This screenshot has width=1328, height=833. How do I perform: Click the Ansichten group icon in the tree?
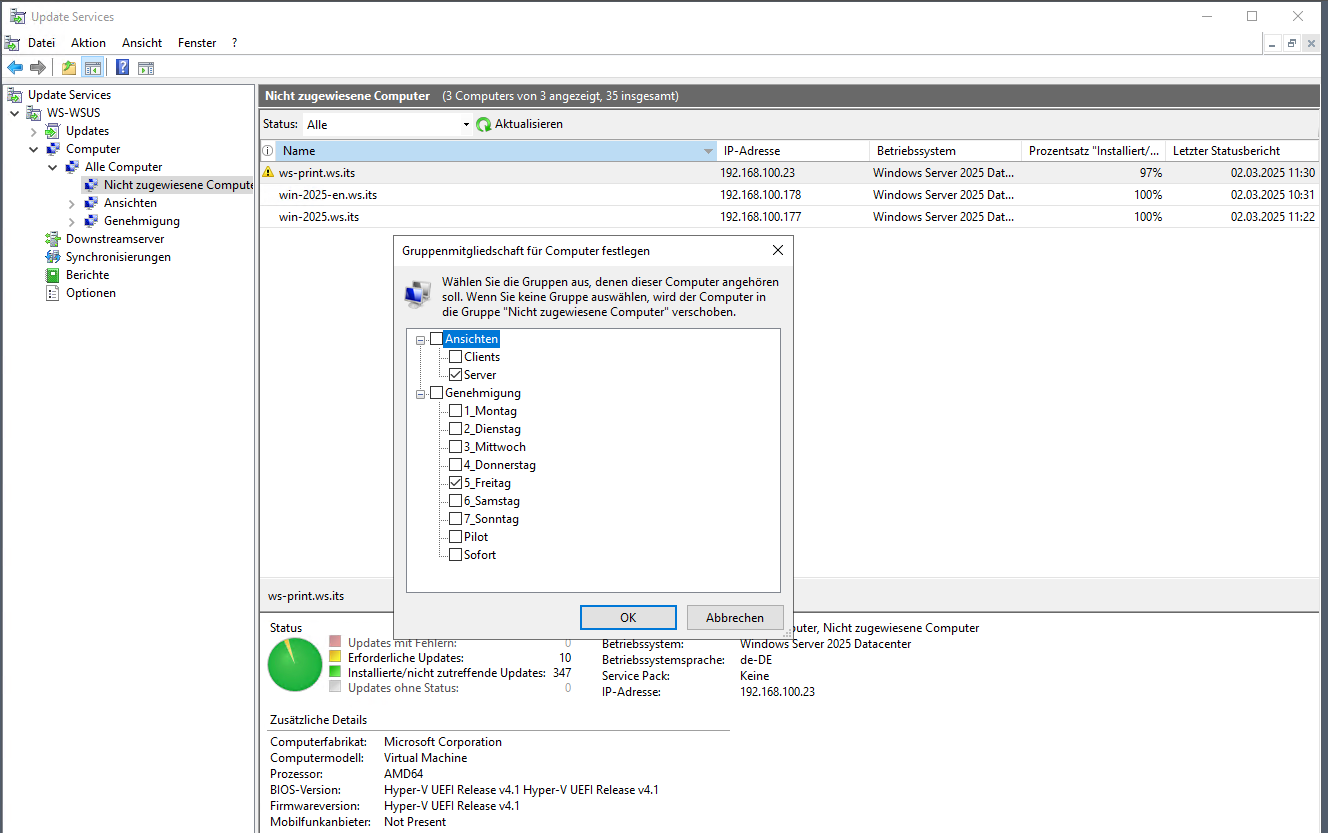(x=91, y=203)
